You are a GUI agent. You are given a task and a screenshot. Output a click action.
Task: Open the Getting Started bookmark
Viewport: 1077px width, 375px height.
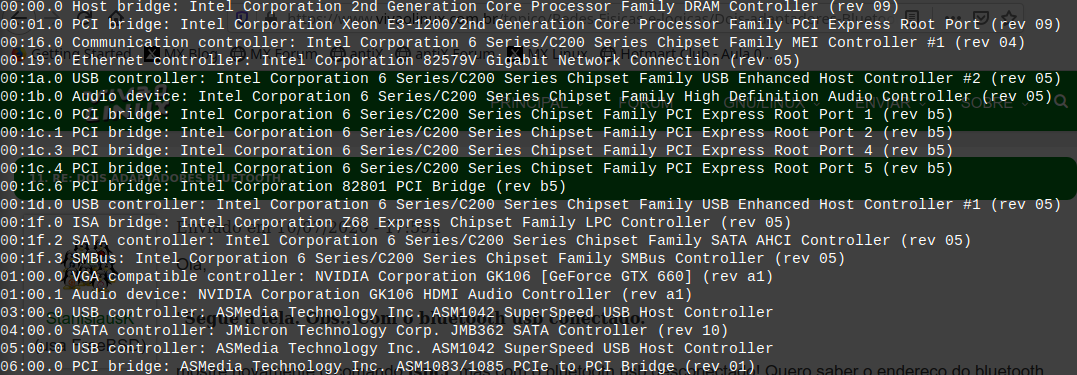tap(73, 53)
